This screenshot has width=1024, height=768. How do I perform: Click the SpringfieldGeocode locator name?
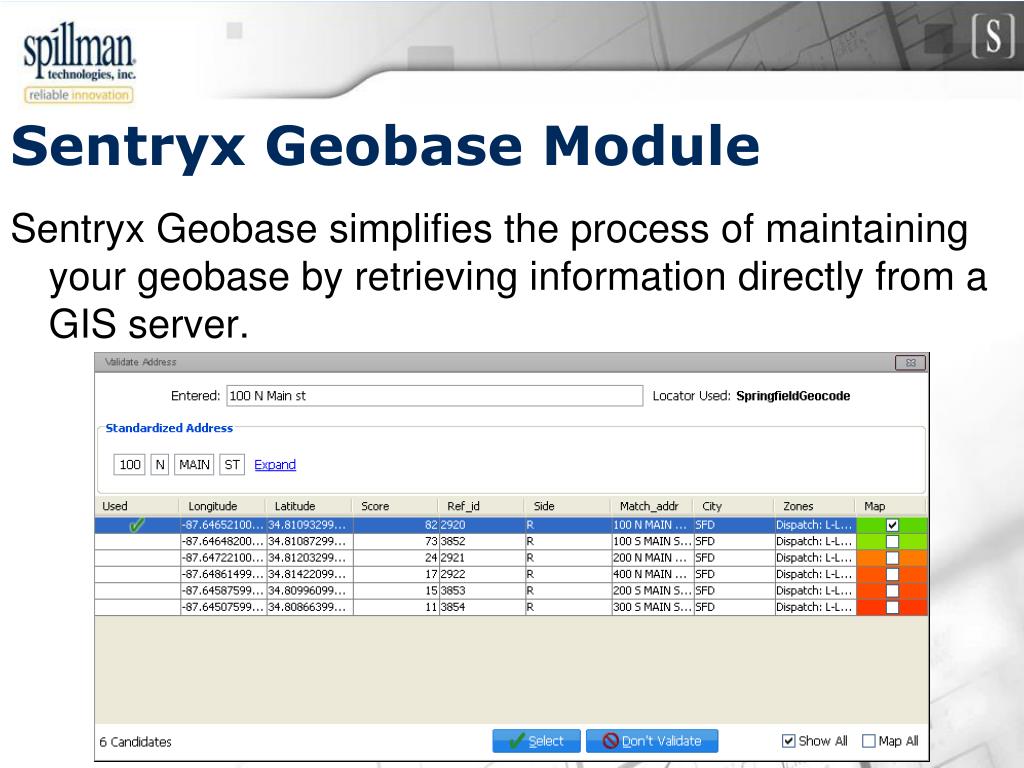tap(793, 396)
